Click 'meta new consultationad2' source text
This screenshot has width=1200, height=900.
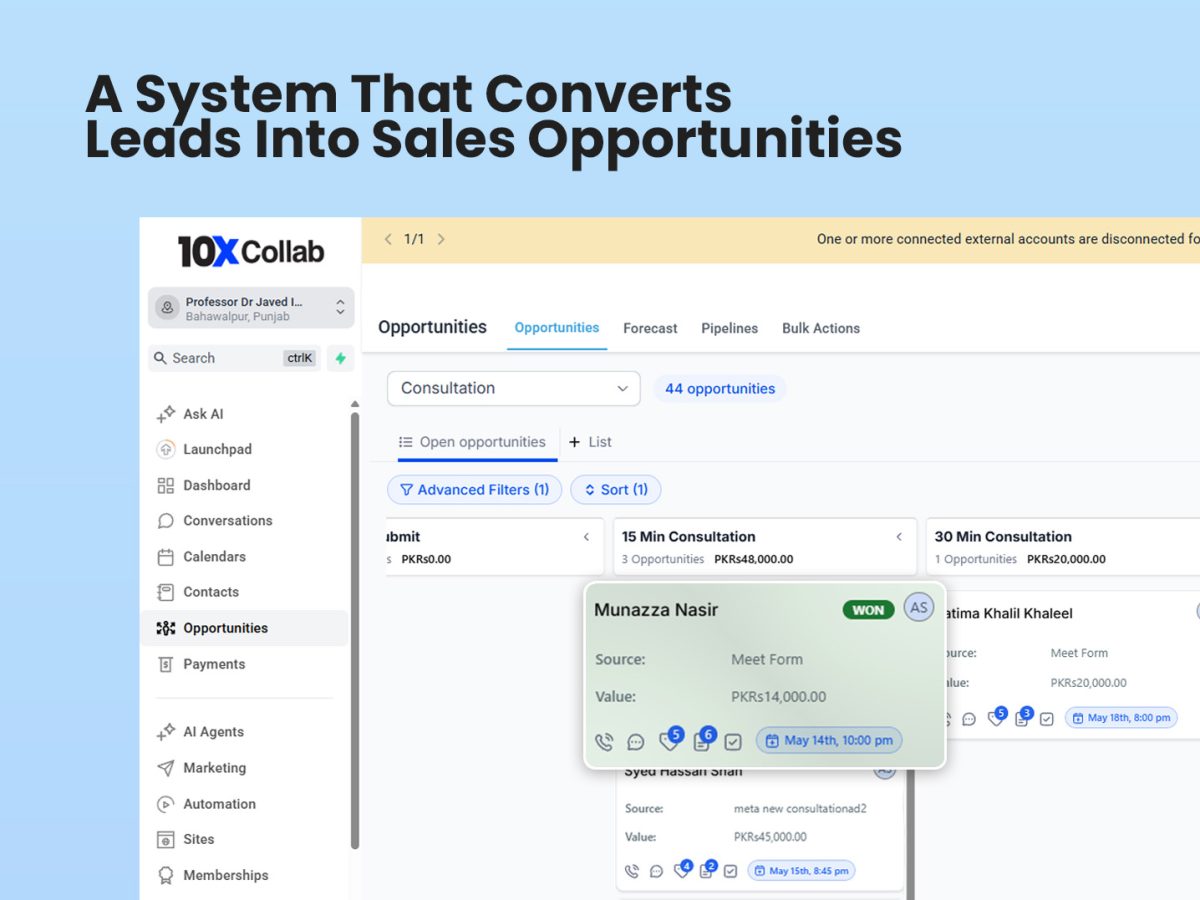[800, 808]
